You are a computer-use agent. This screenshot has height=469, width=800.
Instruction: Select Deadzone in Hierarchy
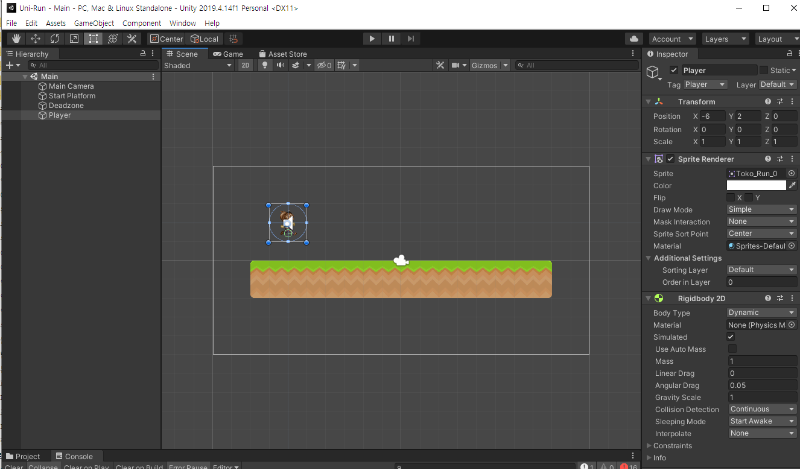click(66, 106)
